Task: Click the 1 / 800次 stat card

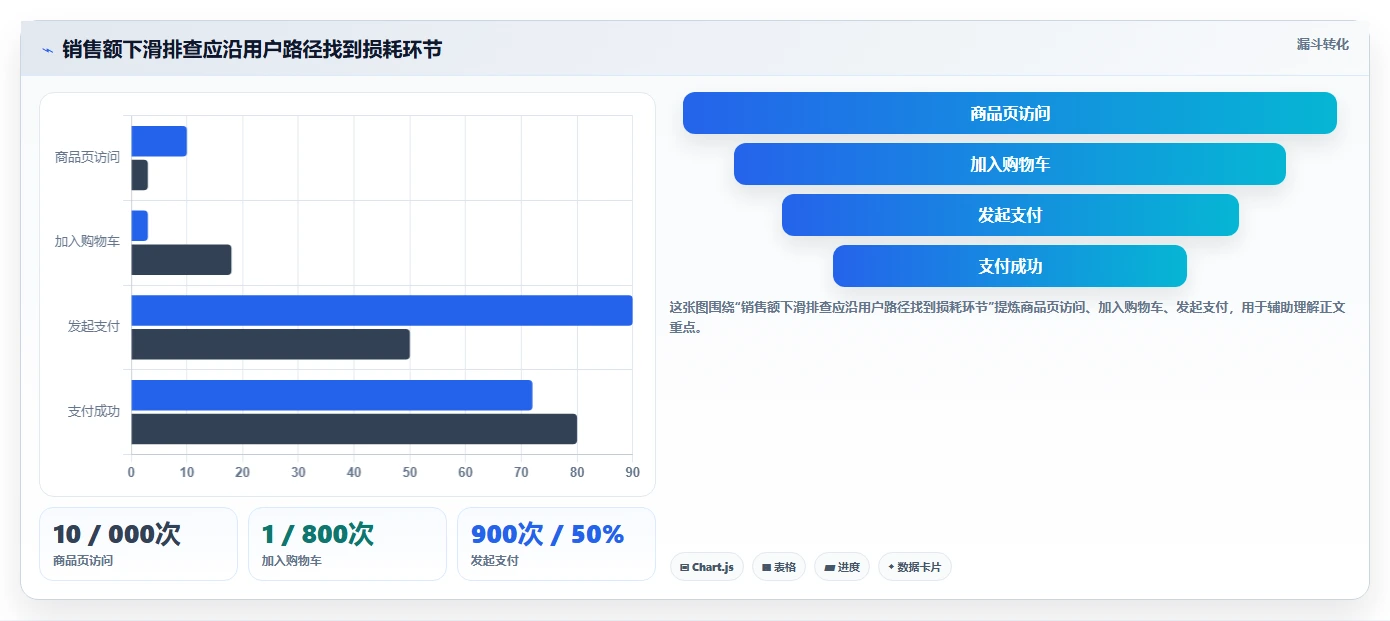Action: pyautogui.click(x=347, y=544)
